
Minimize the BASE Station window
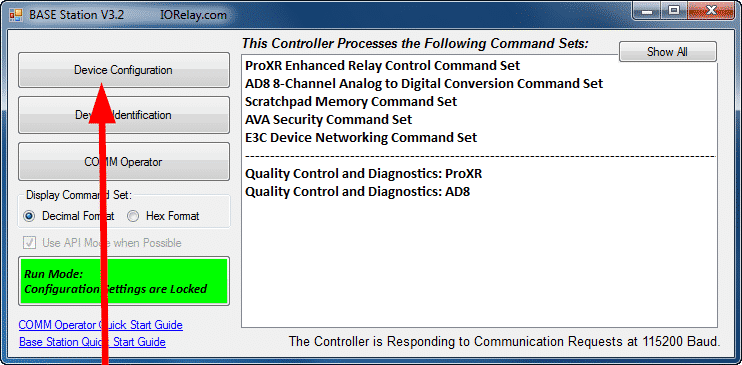[646, 11]
